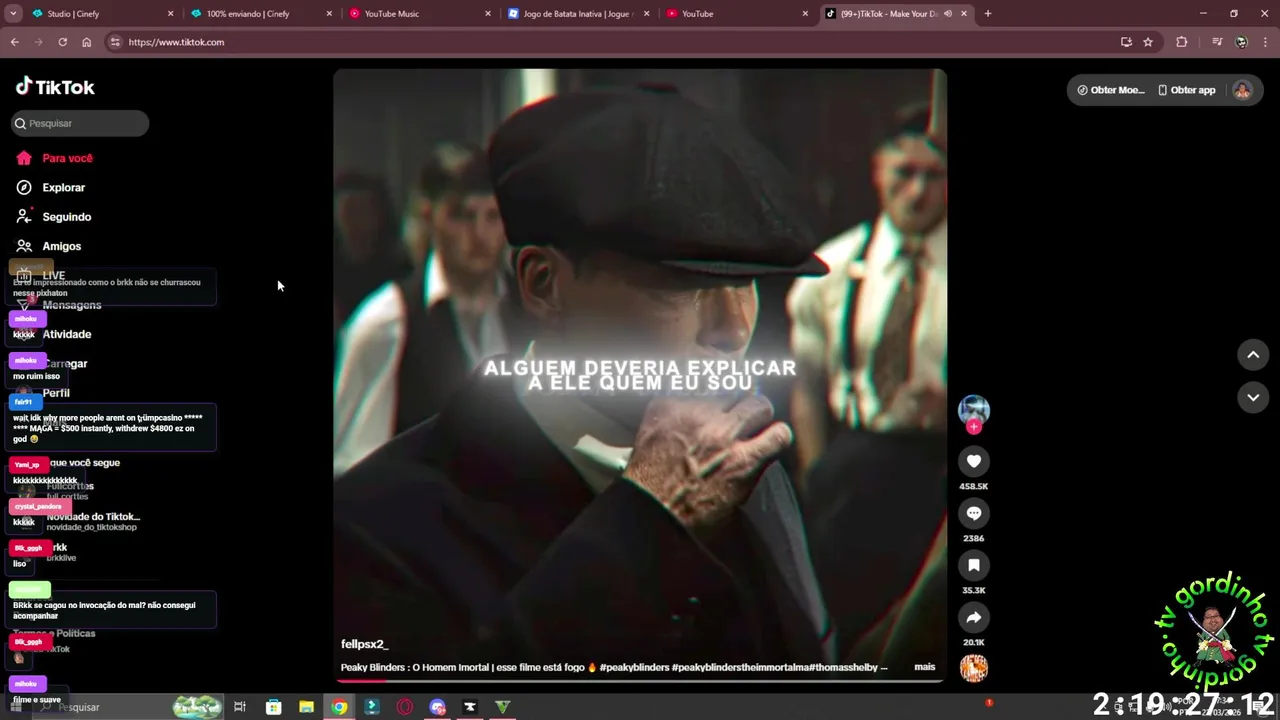The width and height of the screenshot is (1280, 720).
Task: Open the spinning sound disc thumbnail
Action: click(974, 667)
